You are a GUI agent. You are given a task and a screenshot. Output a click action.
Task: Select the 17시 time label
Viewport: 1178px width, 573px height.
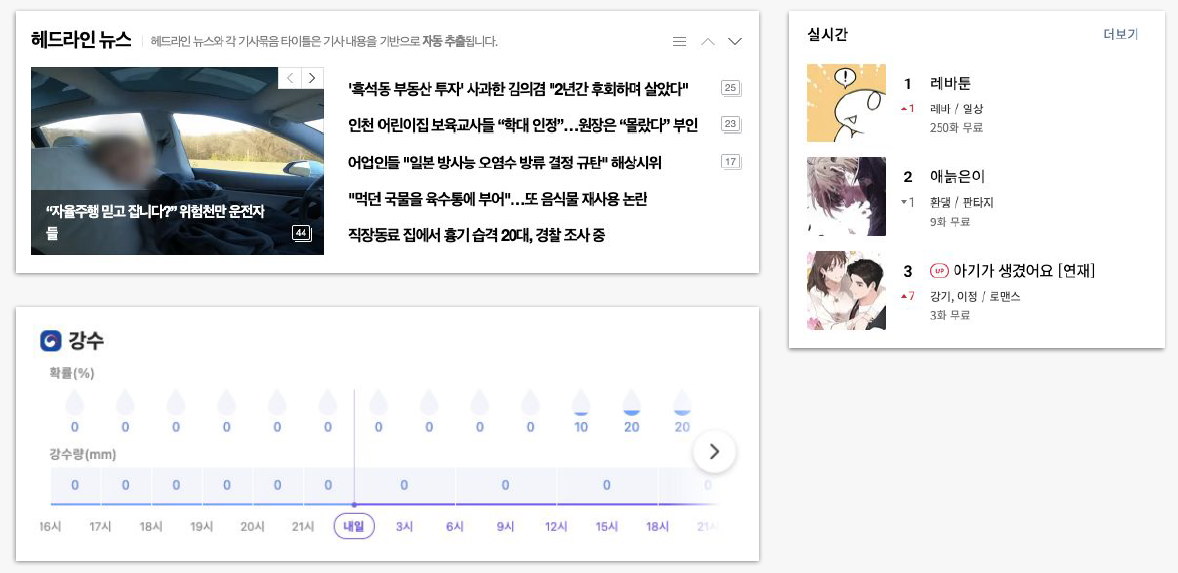point(100,526)
